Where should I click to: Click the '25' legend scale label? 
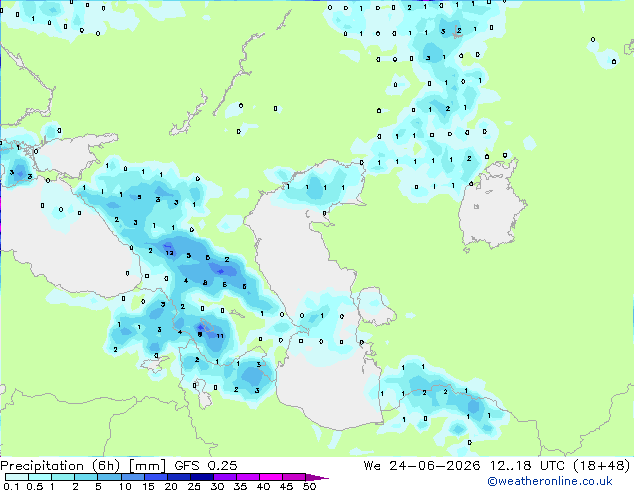(194, 486)
